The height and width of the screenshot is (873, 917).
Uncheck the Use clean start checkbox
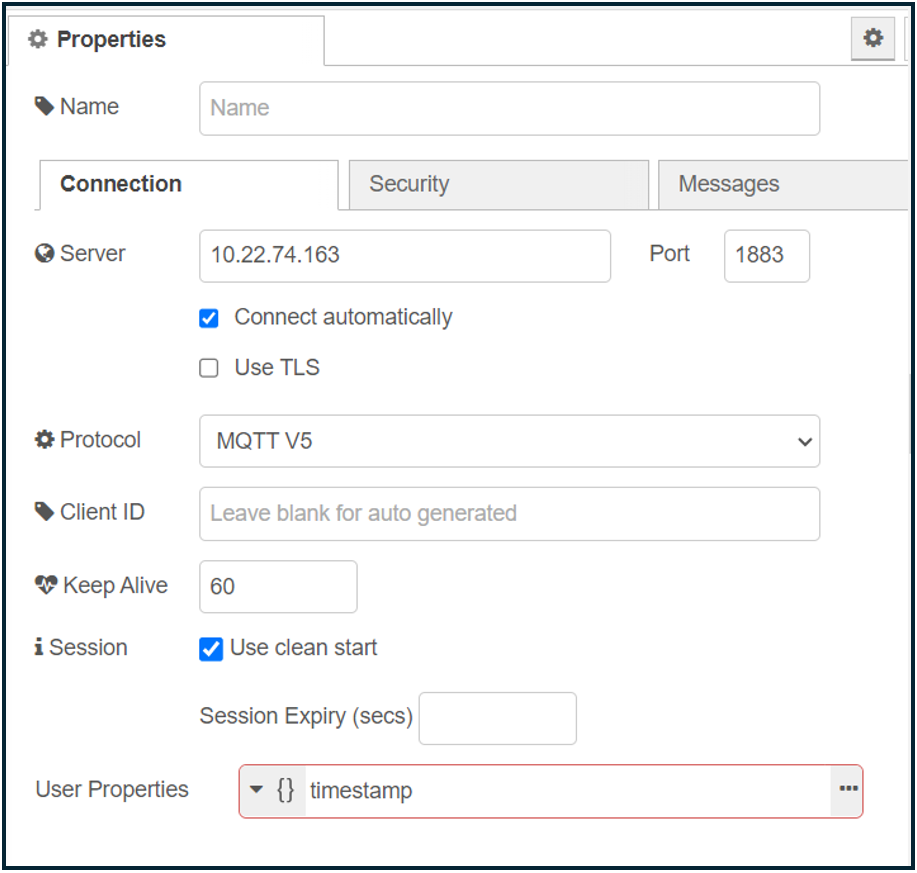(x=211, y=649)
